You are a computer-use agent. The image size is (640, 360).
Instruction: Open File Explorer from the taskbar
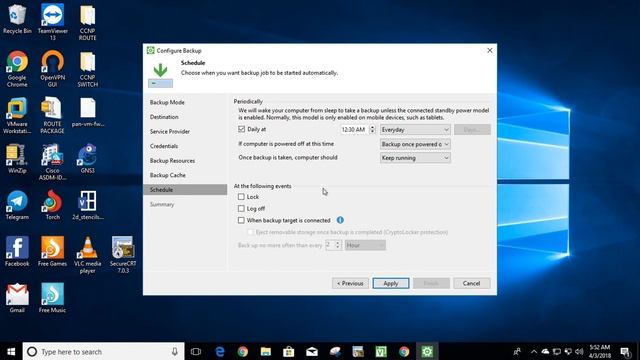tap(266, 351)
